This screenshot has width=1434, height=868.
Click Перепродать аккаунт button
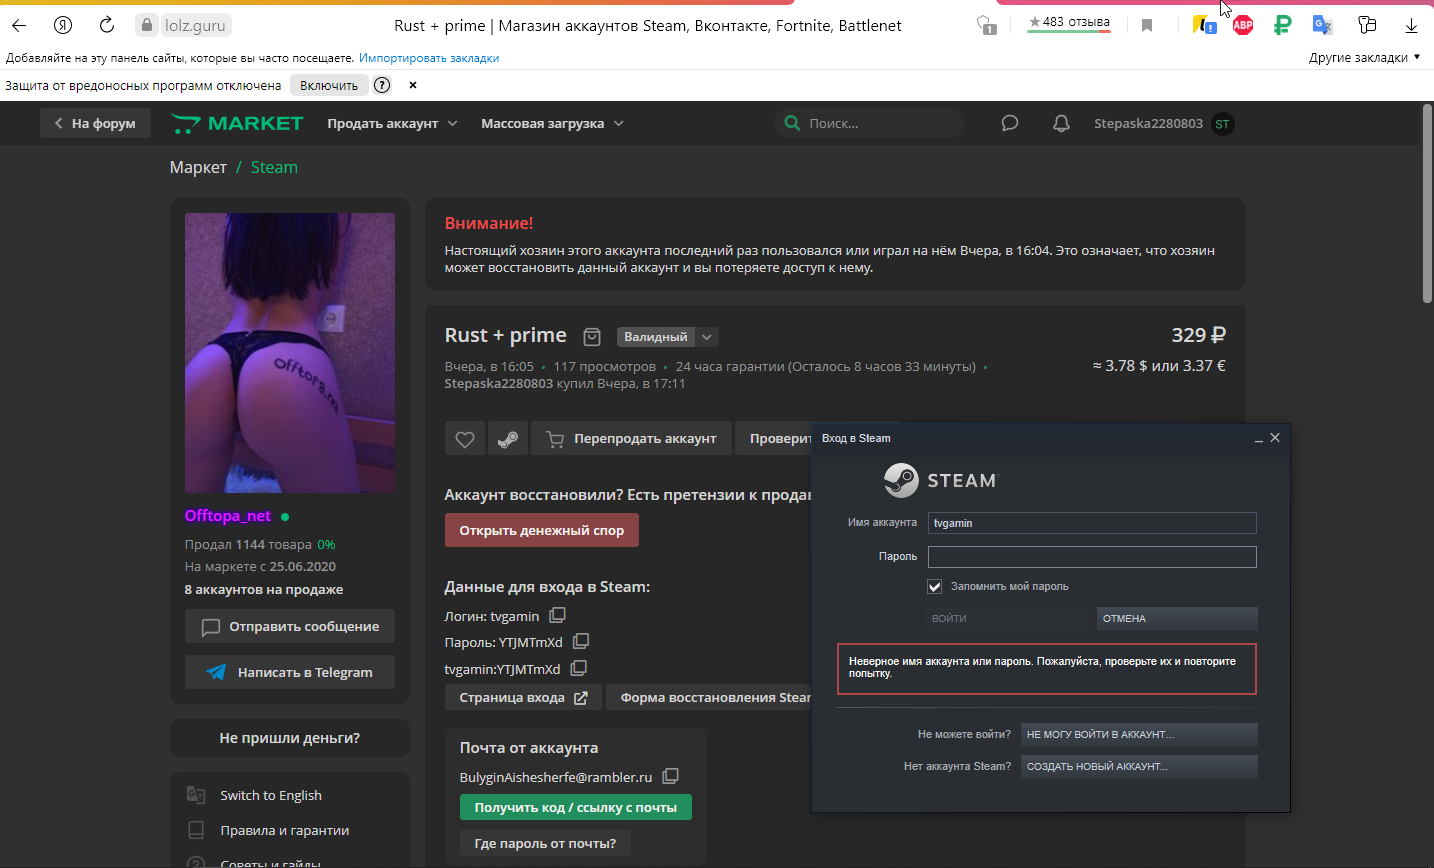coord(631,438)
